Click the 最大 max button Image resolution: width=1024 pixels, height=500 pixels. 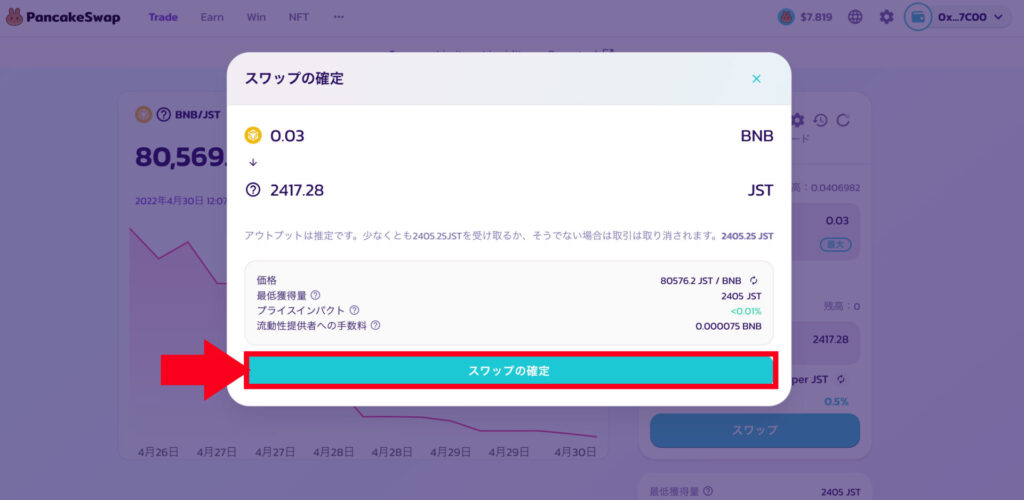click(x=835, y=245)
